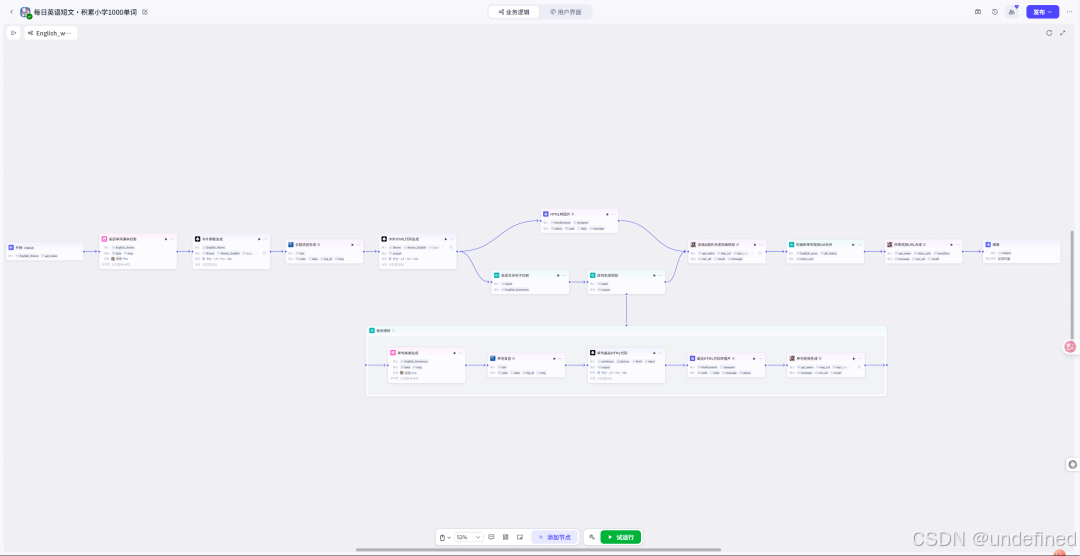The height and width of the screenshot is (556, 1080).
Task: Edit the project title with pencil icon
Action: coord(145,12)
